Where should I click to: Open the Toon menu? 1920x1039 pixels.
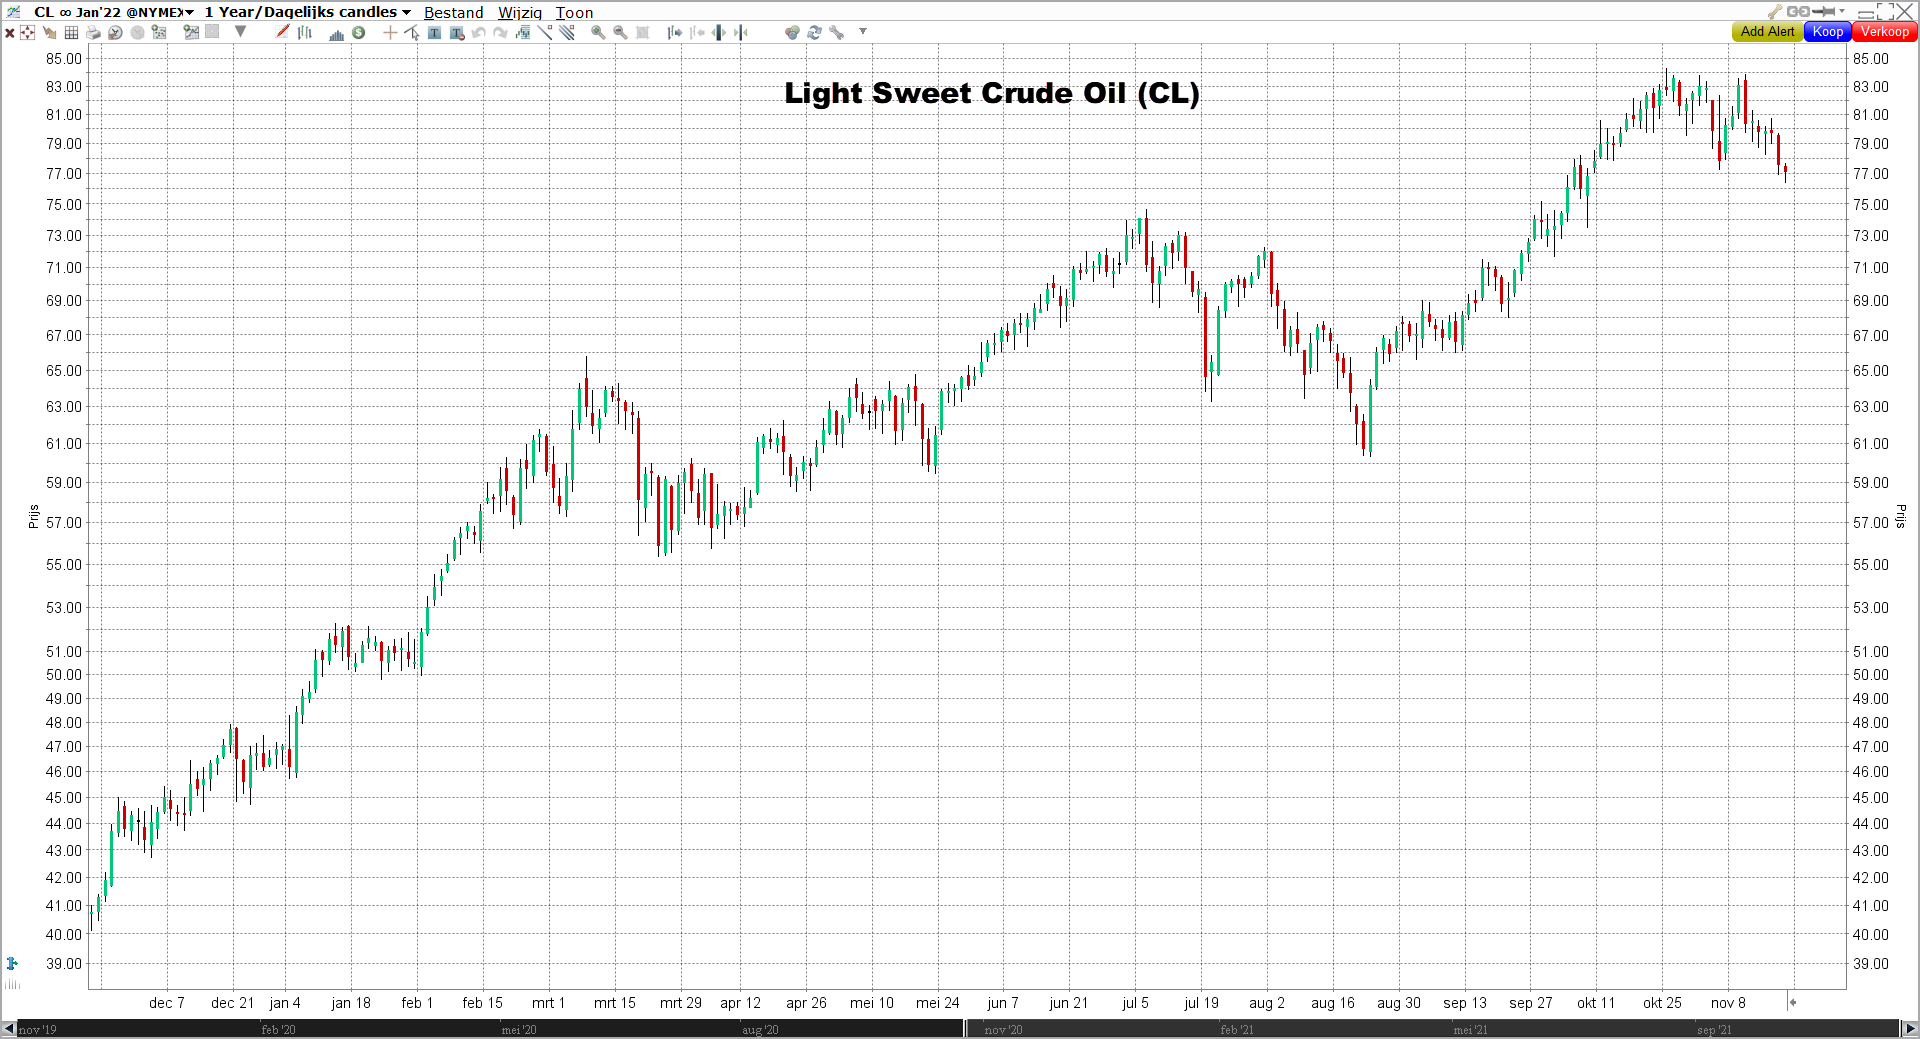[574, 13]
